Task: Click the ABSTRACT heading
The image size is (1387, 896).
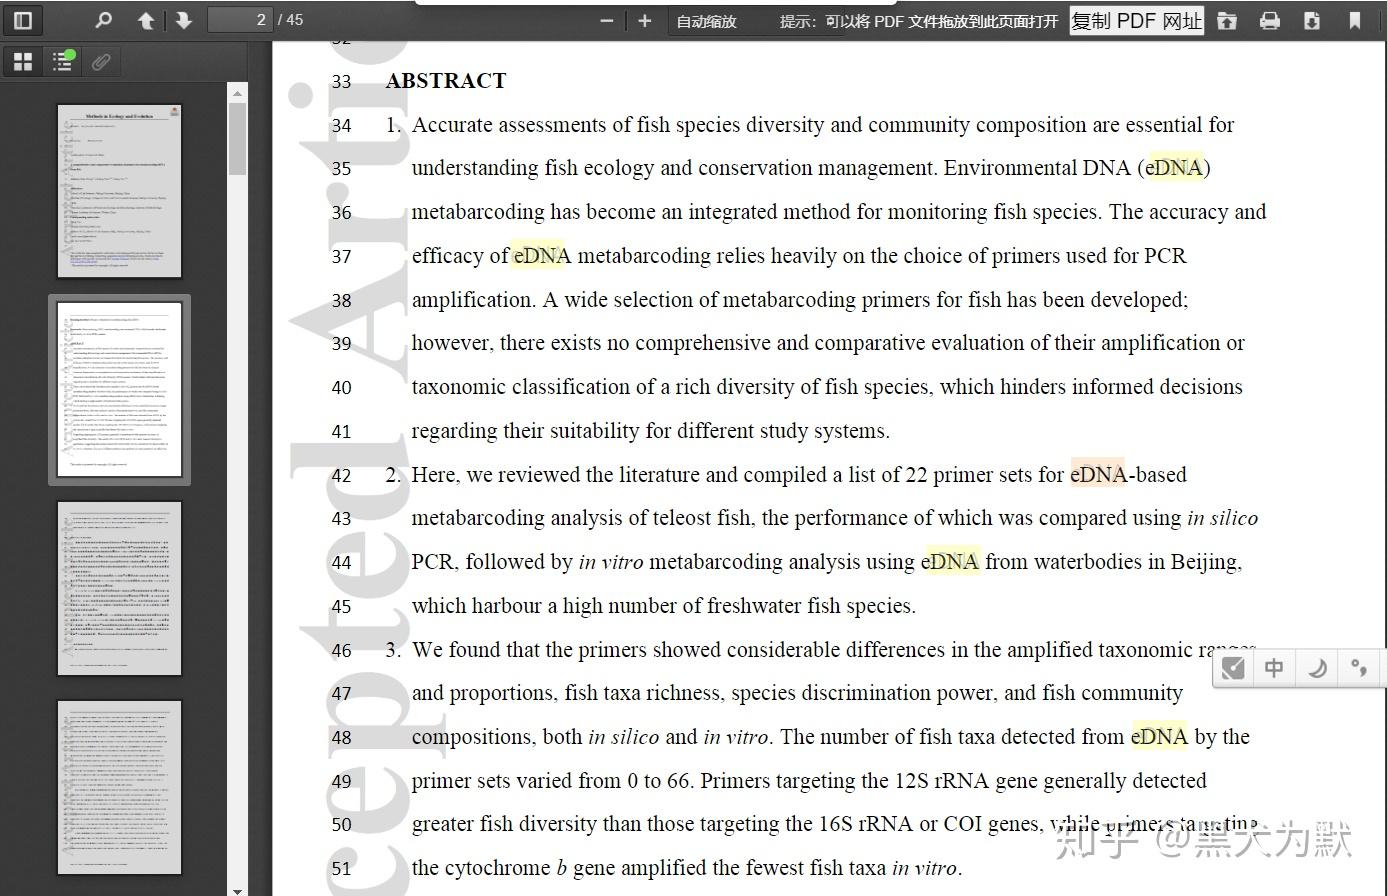Action: coord(446,81)
